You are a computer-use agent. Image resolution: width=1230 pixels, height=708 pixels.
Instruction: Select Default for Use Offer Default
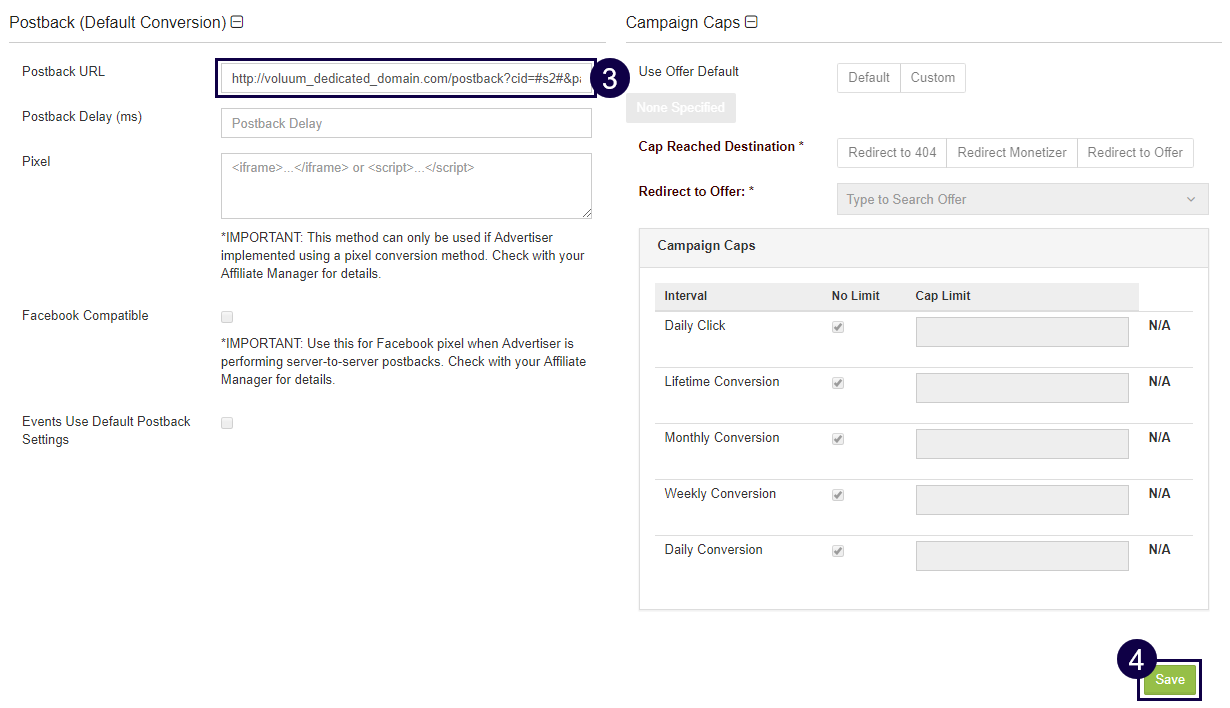[x=868, y=78]
